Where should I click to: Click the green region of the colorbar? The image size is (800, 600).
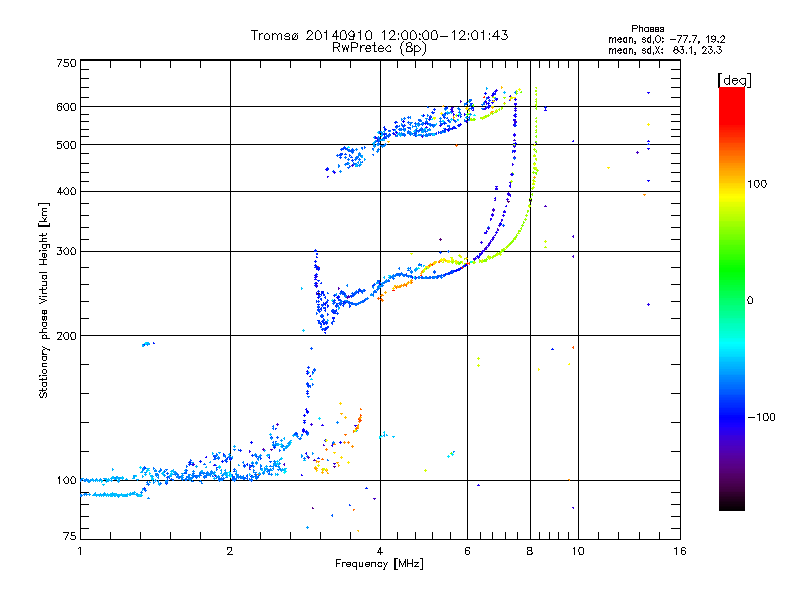click(x=732, y=270)
